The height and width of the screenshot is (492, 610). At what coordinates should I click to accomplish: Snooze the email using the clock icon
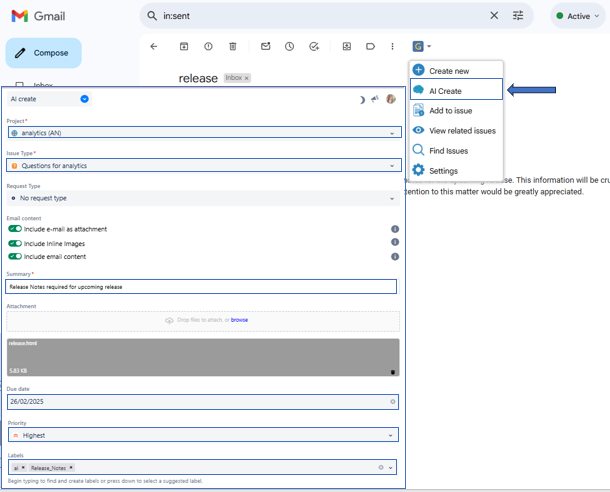coord(289,46)
